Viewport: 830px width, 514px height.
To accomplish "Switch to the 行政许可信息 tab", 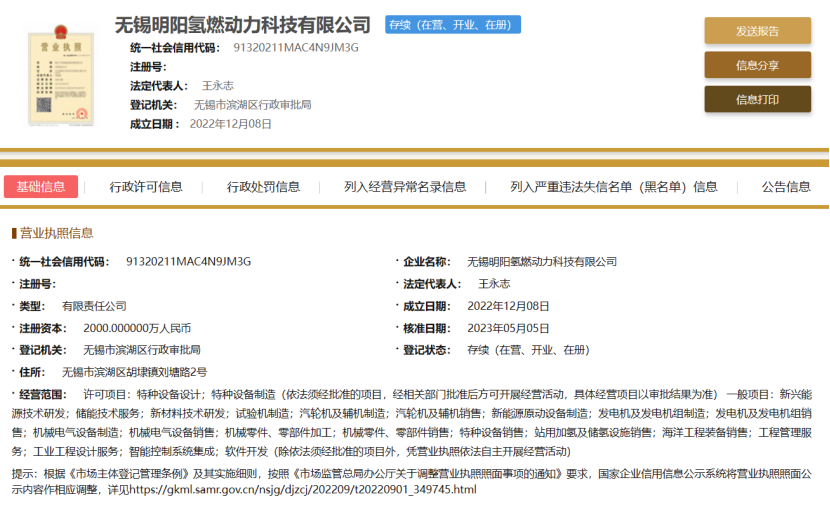I will 146,187.
